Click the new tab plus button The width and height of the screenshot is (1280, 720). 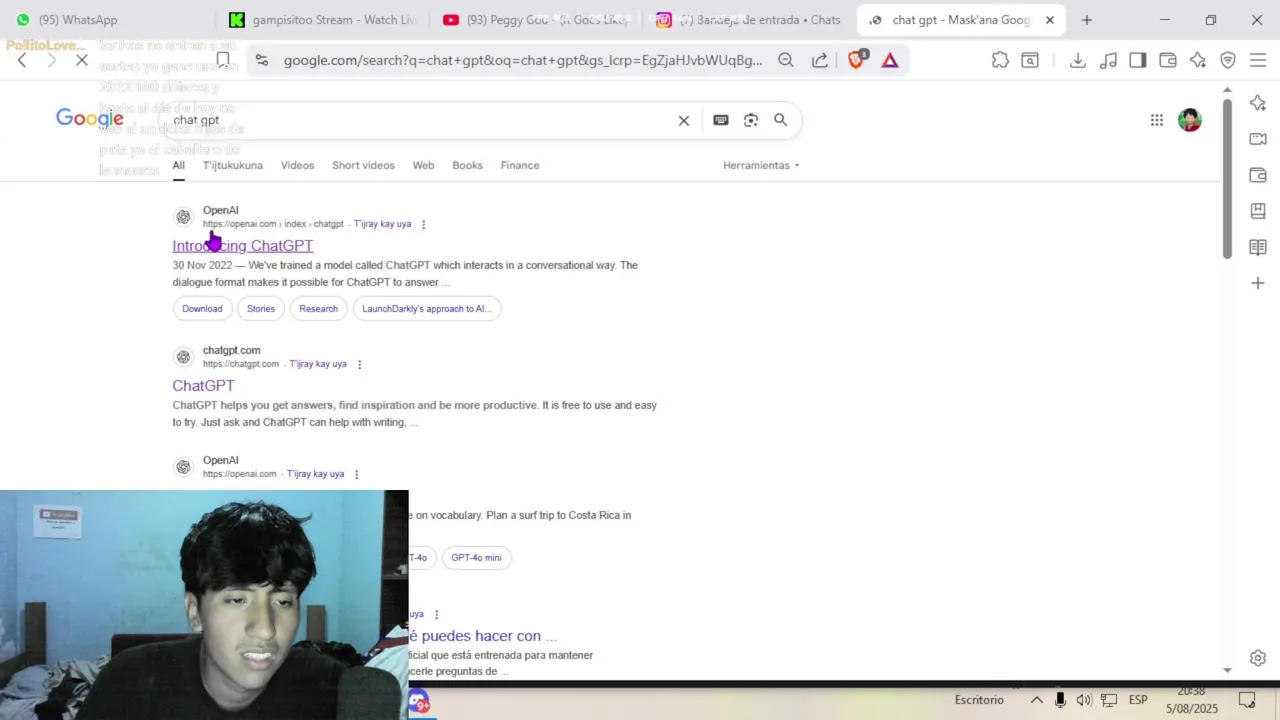point(1087,20)
